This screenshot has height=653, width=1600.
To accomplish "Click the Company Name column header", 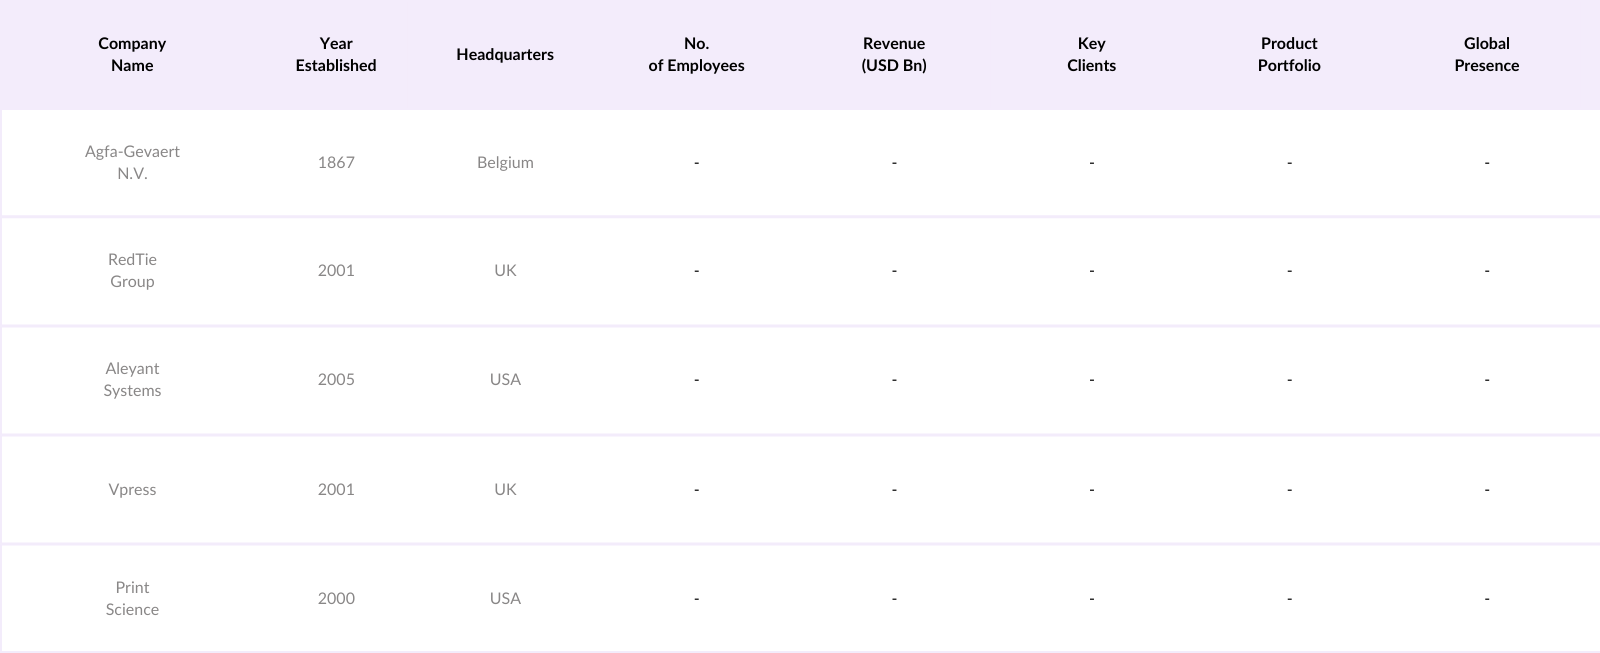I will 132,54.
